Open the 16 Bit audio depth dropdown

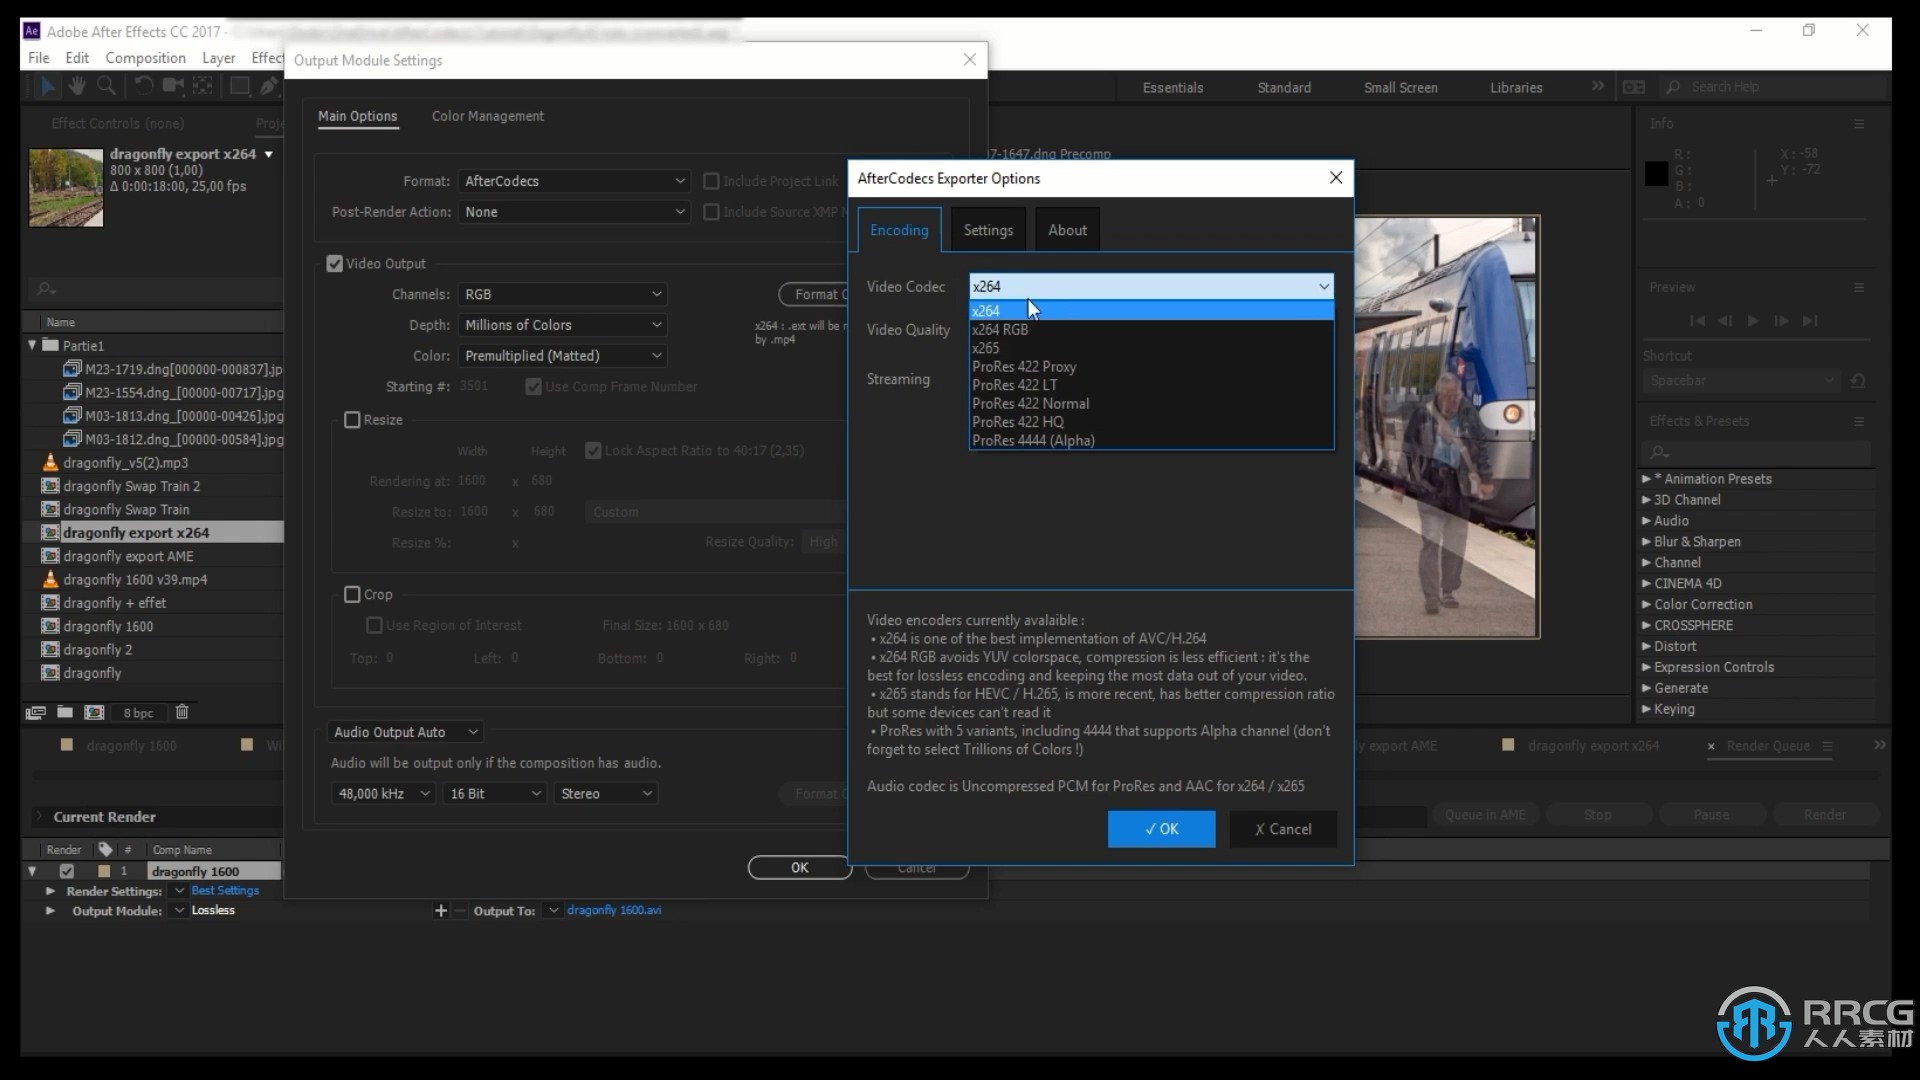coord(495,794)
